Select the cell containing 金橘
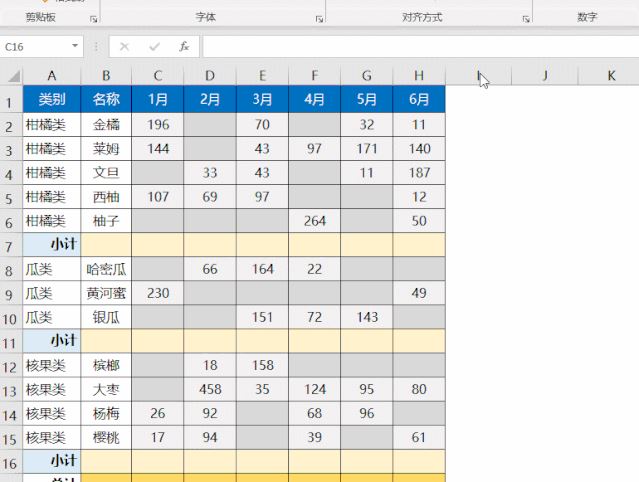The image size is (639, 482). click(x=106, y=125)
